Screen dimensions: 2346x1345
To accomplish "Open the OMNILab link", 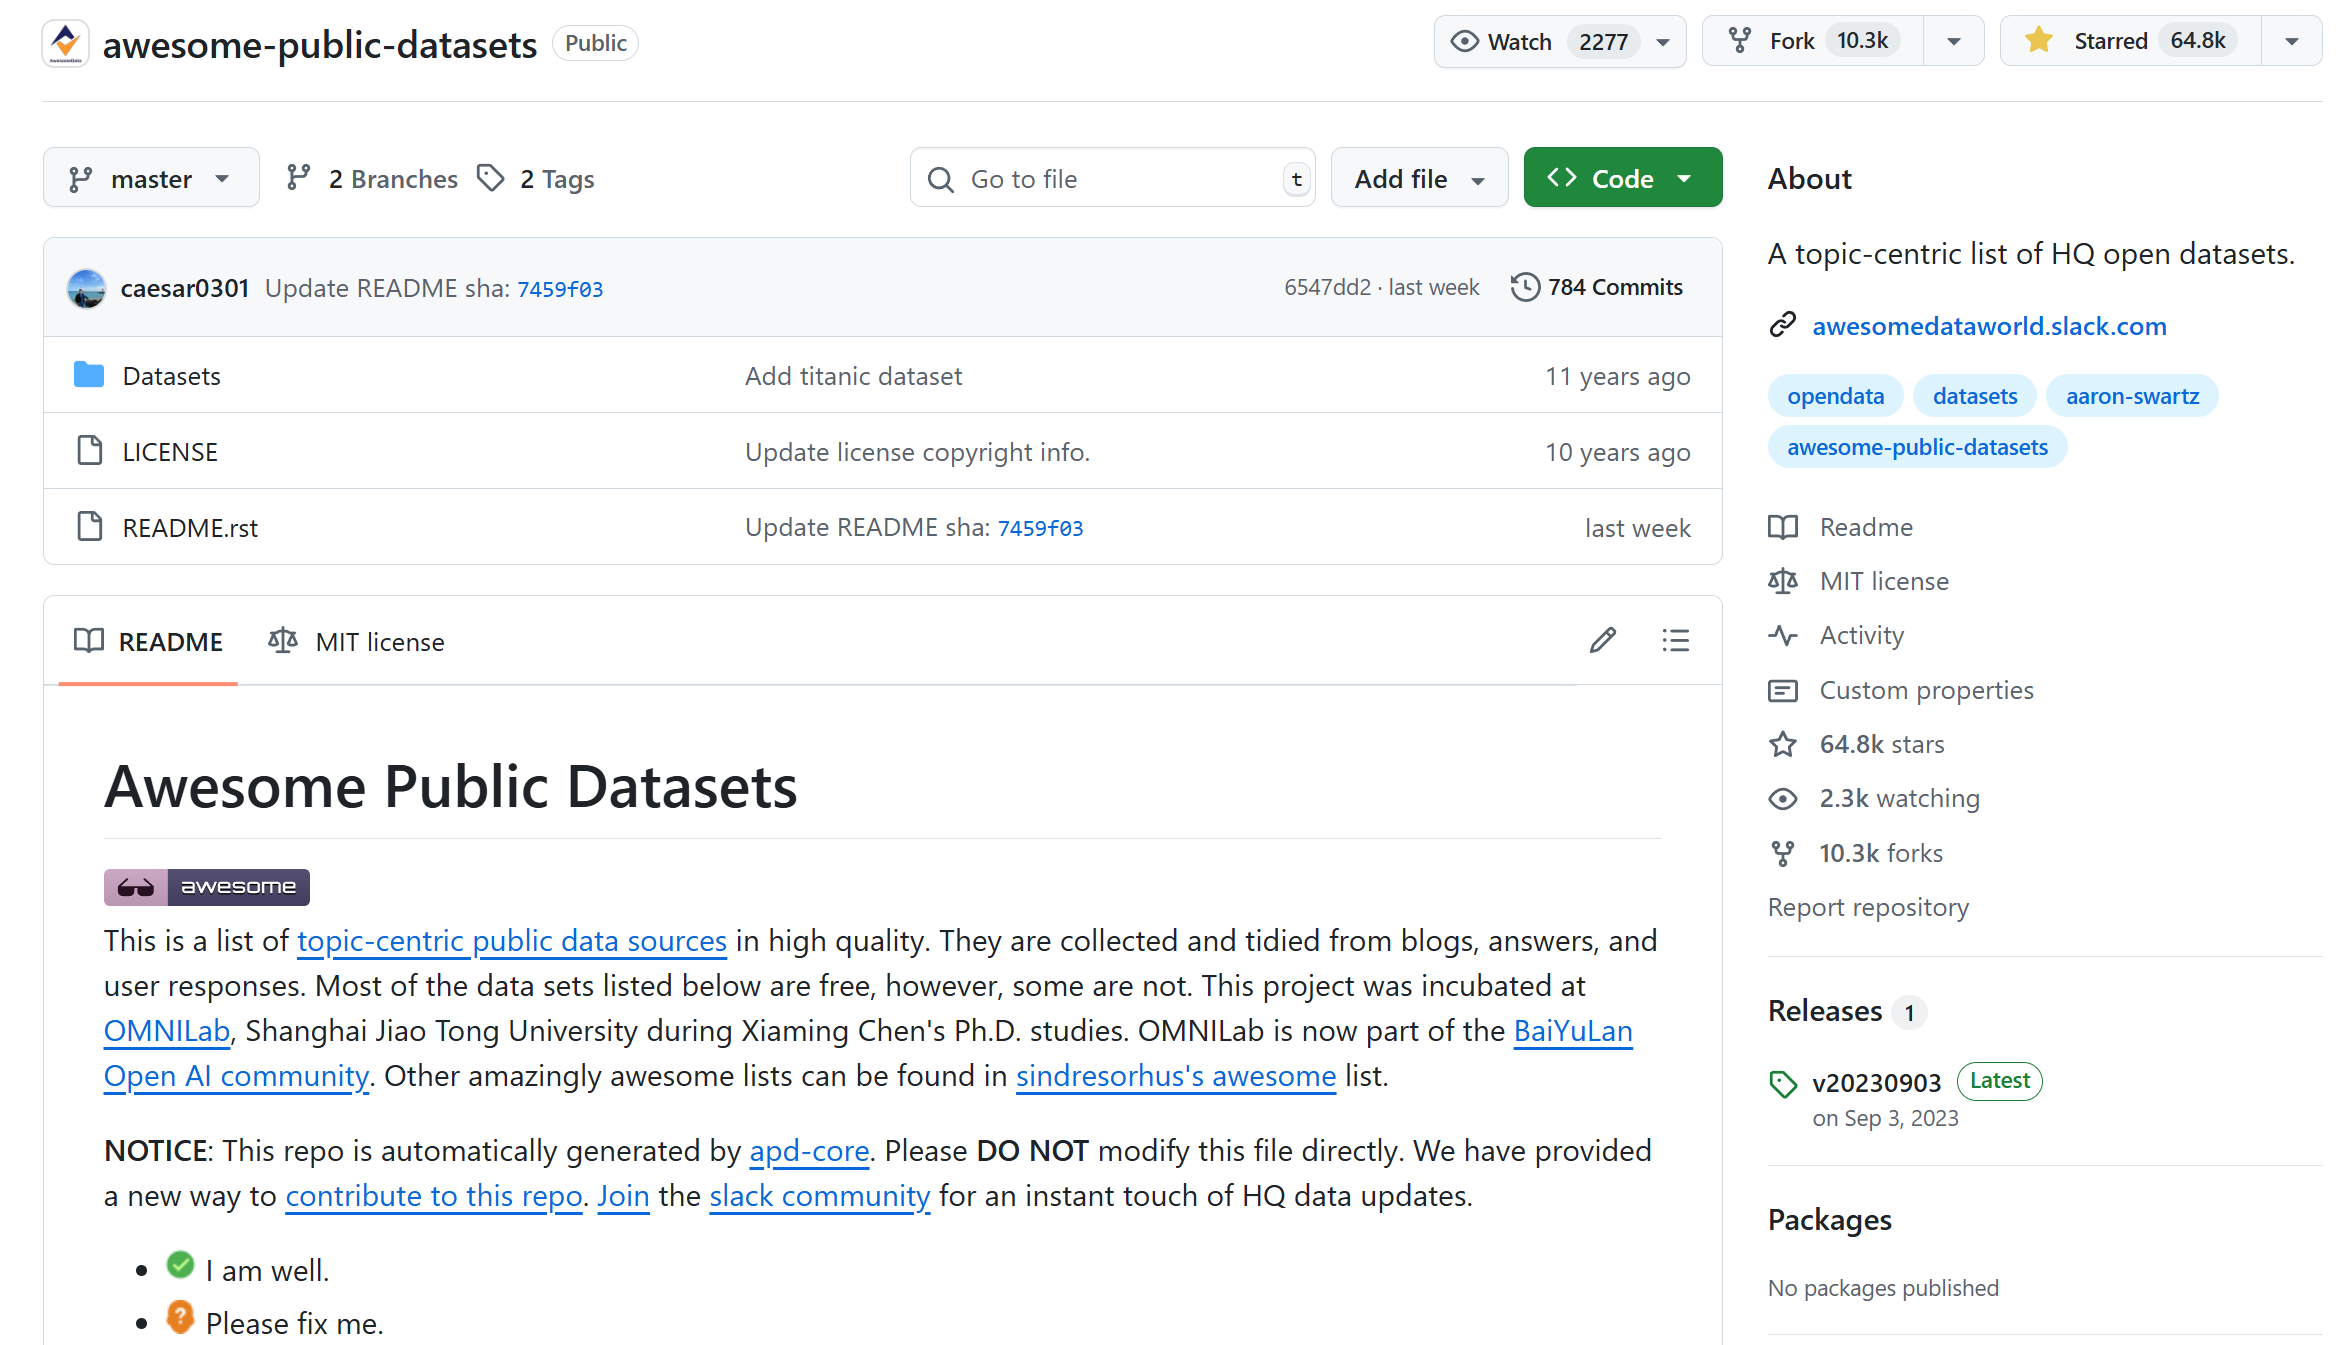I will pos(167,1031).
